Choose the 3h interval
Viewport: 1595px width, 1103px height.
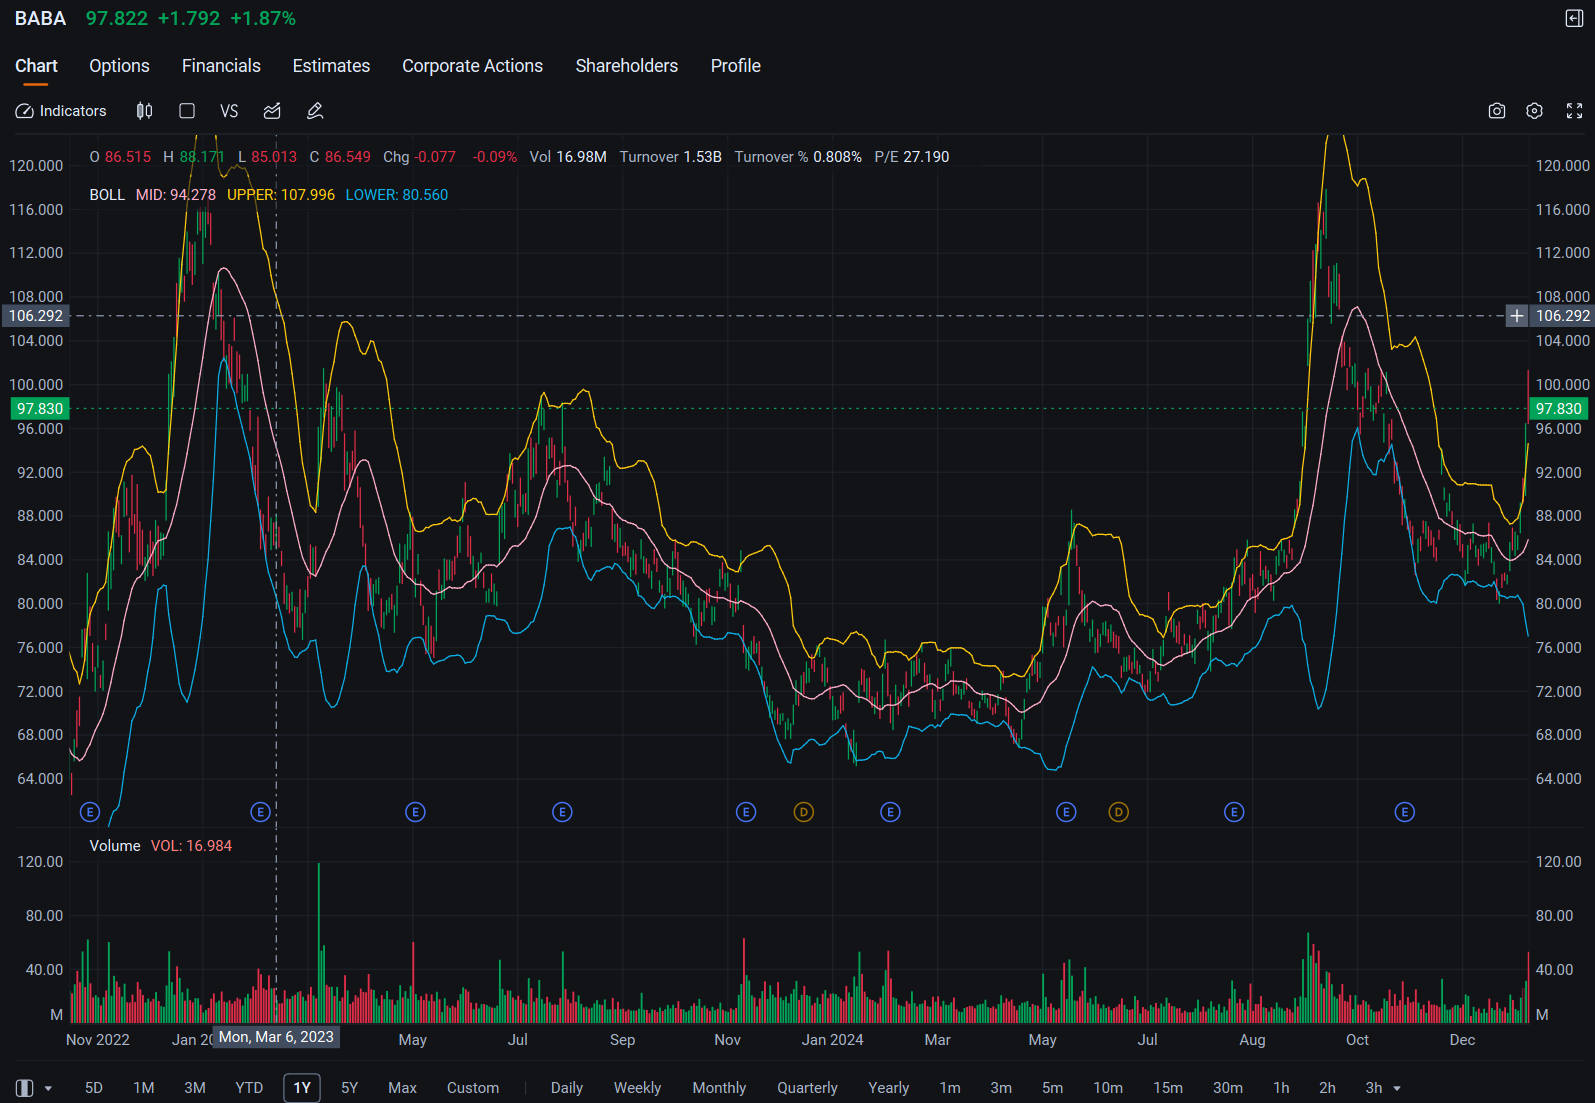[x=1374, y=1088]
